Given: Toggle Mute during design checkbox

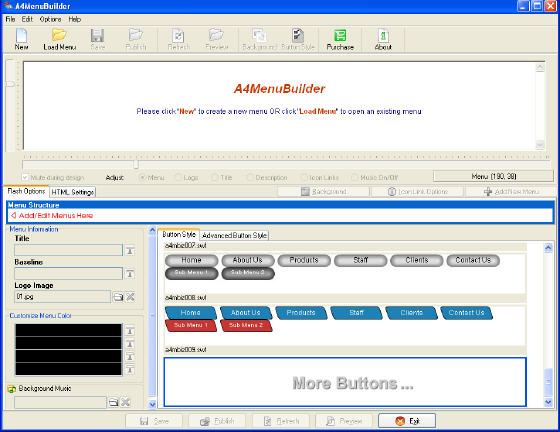Looking at the screenshot, I should tap(25, 177).
